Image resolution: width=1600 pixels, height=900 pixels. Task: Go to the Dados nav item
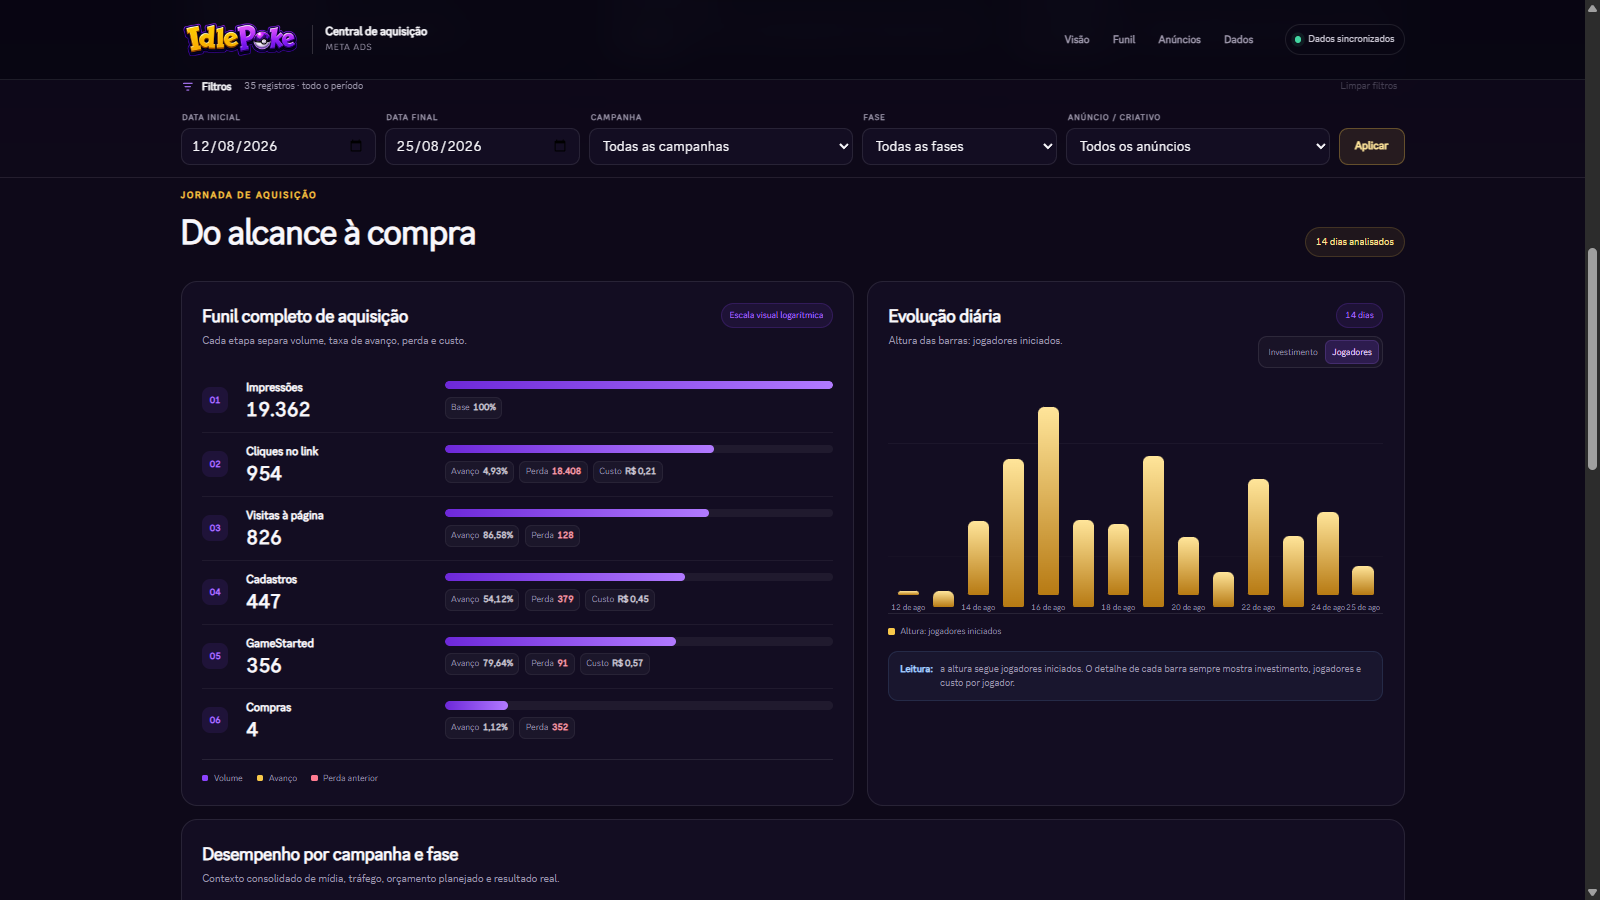click(1239, 40)
